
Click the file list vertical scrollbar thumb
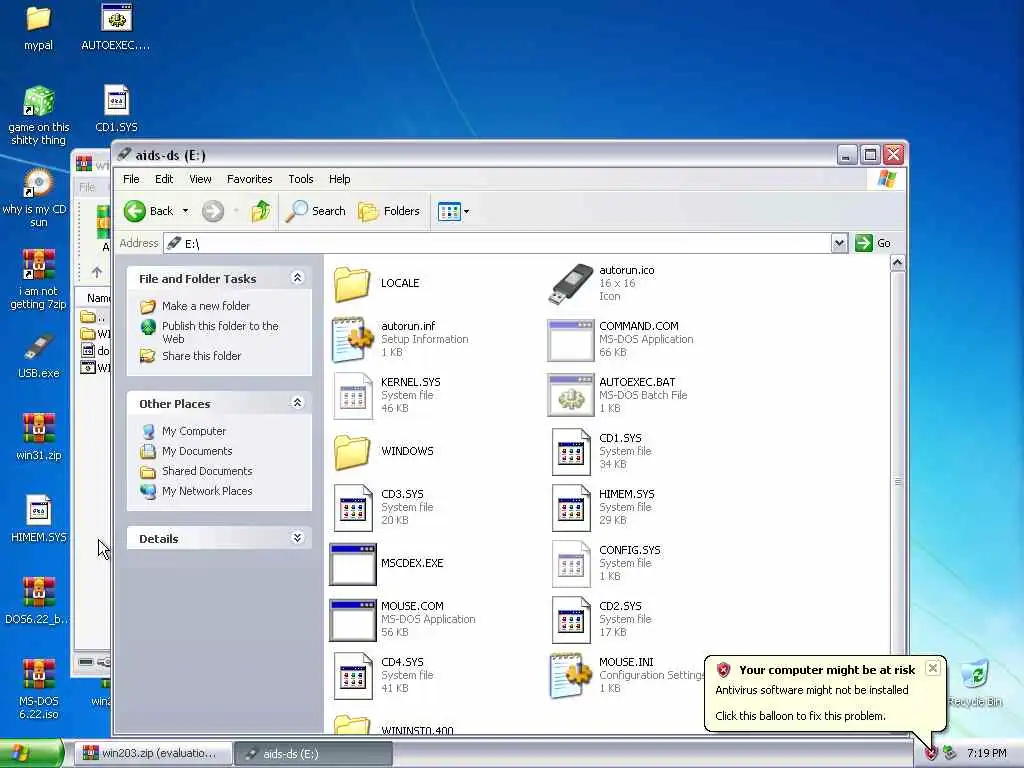click(898, 481)
